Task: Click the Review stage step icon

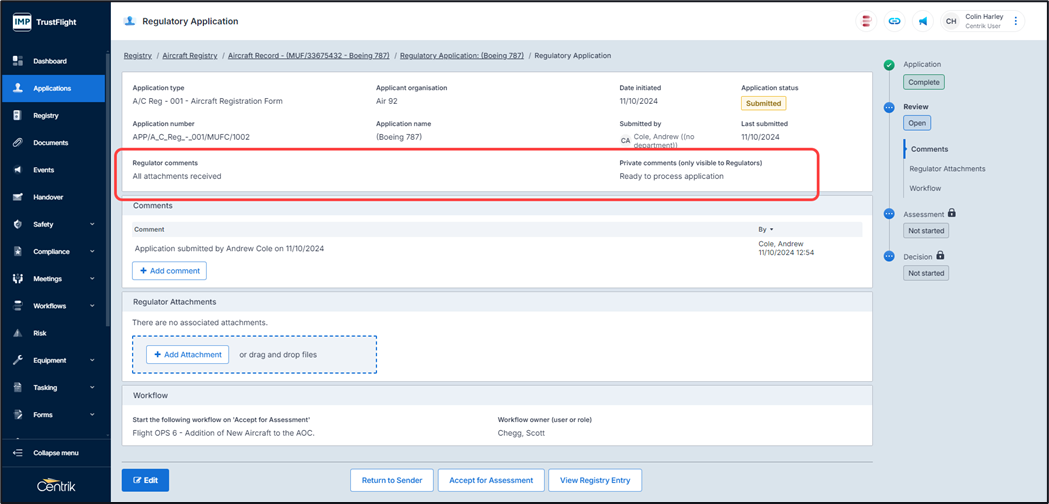Action: point(889,107)
